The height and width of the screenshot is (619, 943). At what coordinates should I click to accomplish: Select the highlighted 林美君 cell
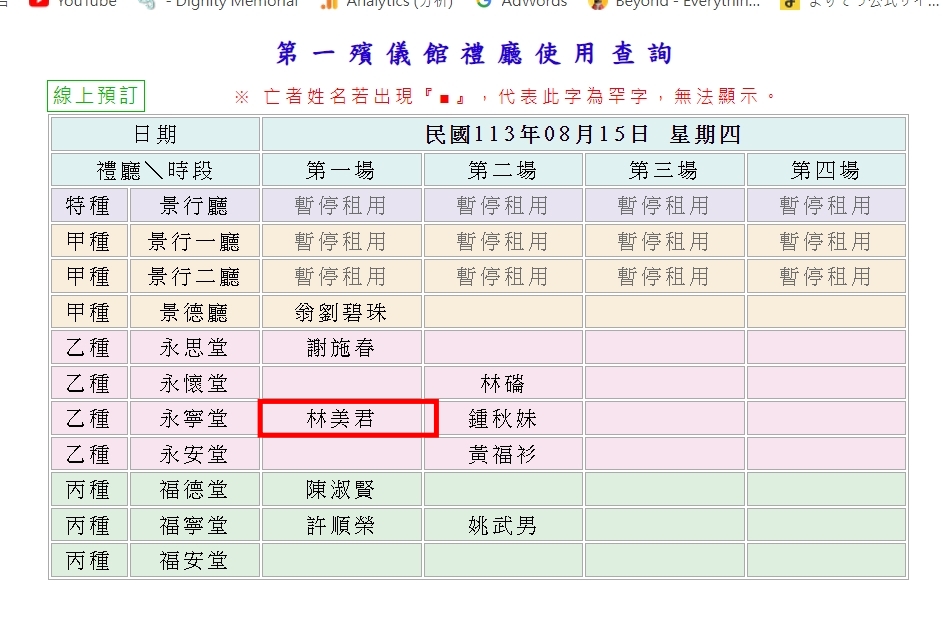341,419
